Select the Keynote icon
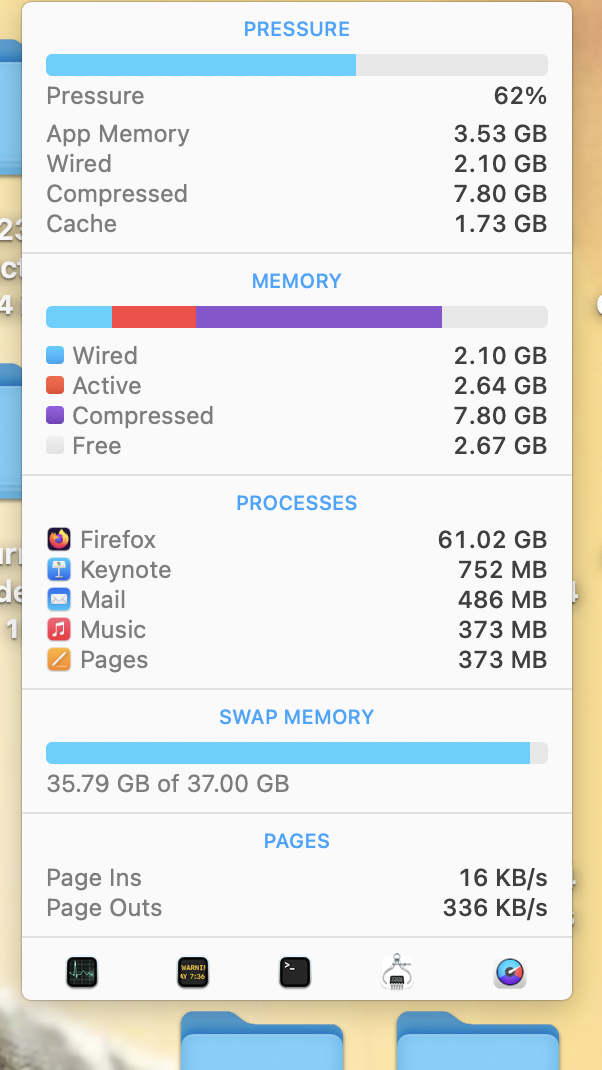The height and width of the screenshot is (1070, 602). point(58,569)
